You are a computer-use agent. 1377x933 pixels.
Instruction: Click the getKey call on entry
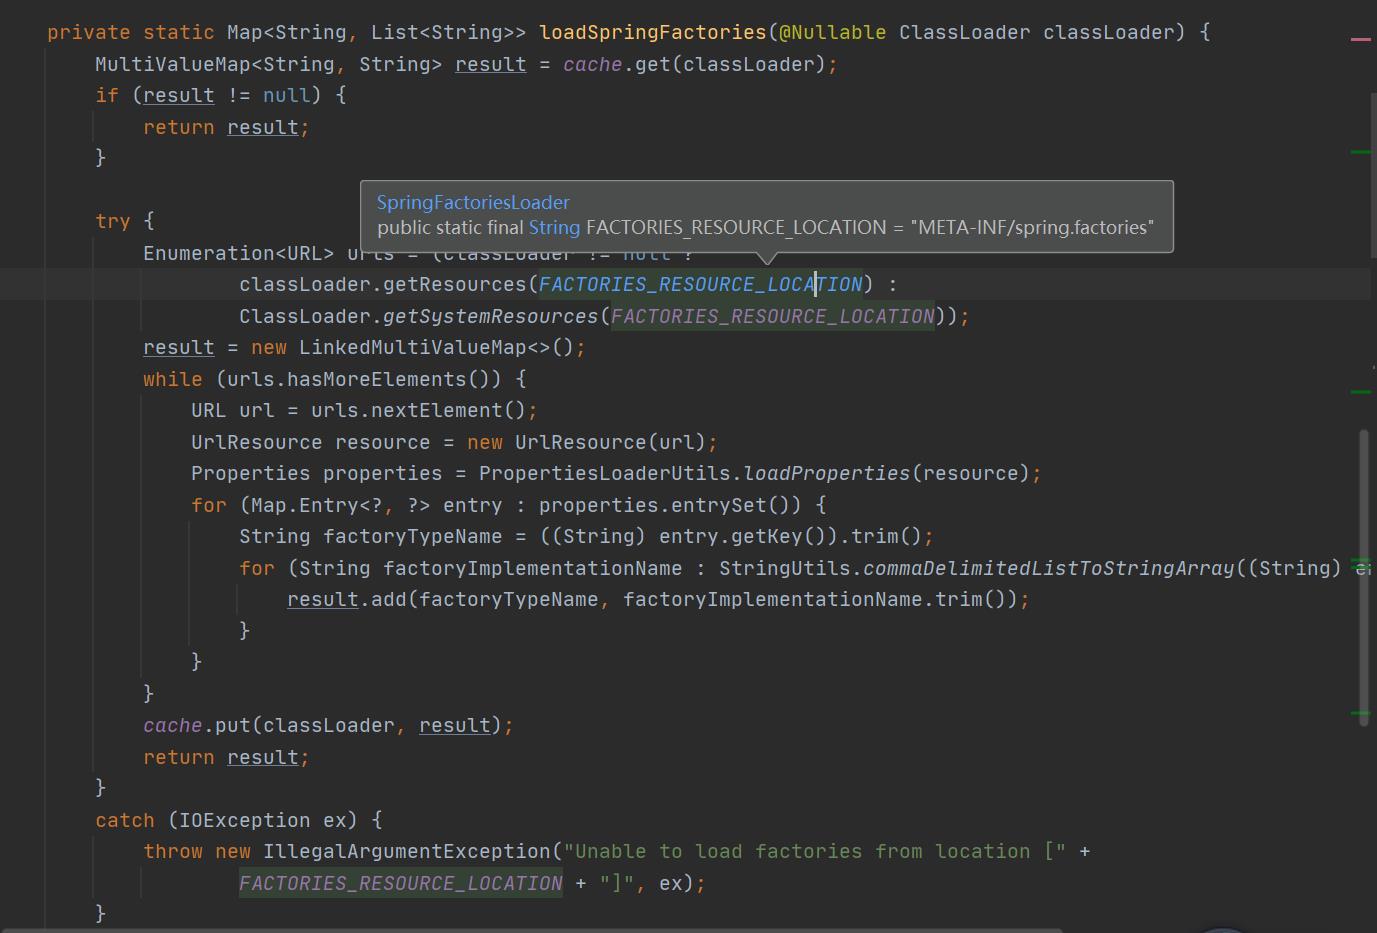767,537
